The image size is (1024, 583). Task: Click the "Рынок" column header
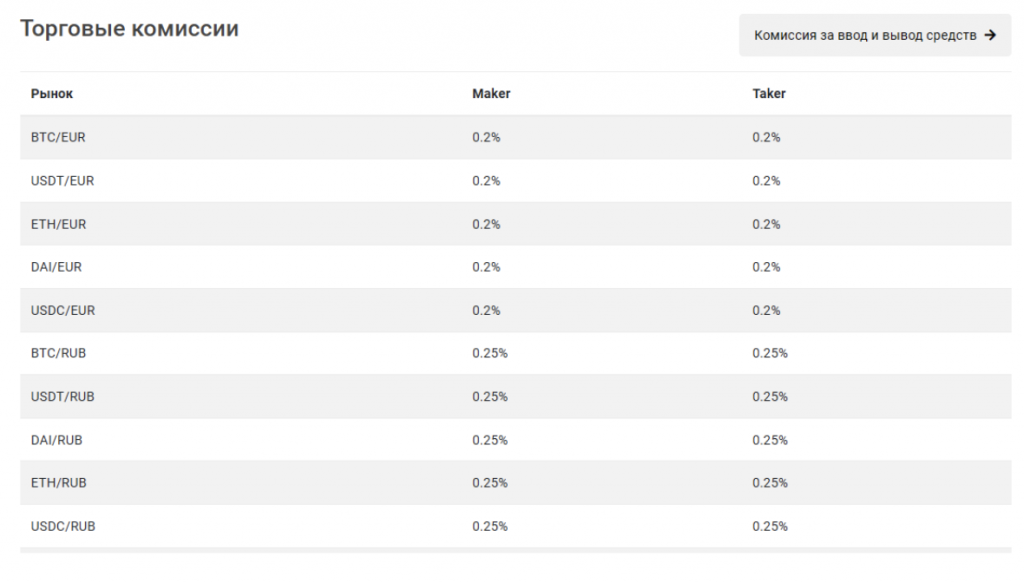[52, 94]
